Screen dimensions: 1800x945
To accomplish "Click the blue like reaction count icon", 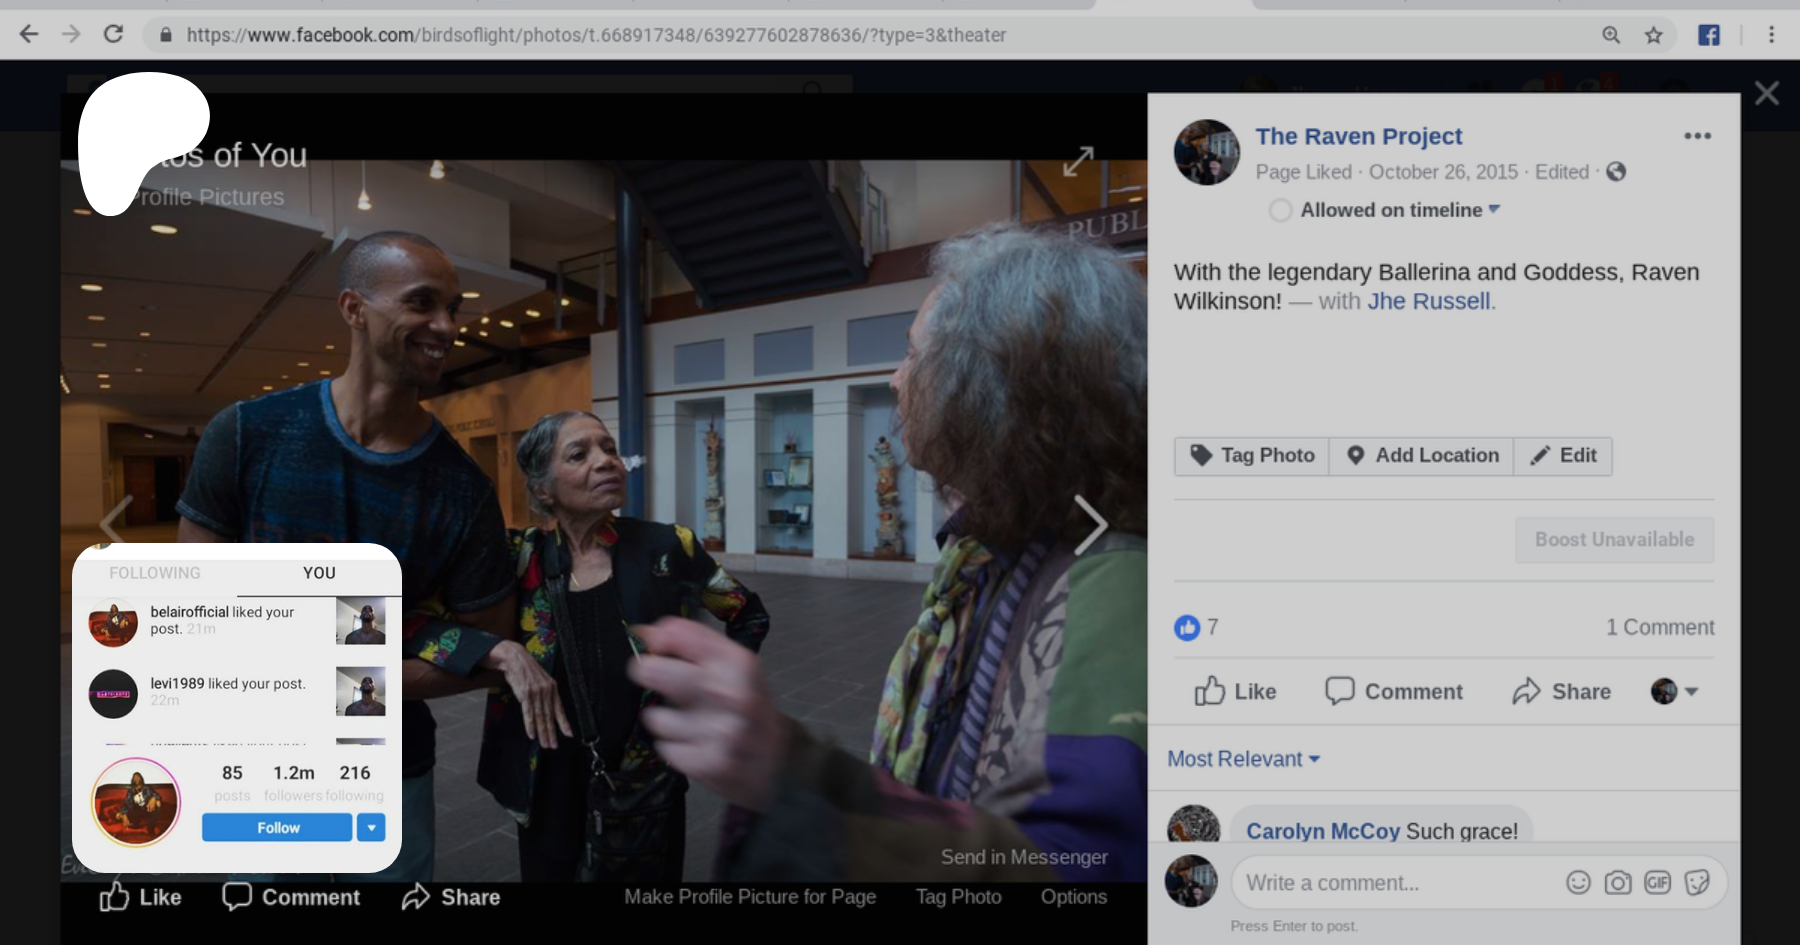I will click(x=1187, y=627).
